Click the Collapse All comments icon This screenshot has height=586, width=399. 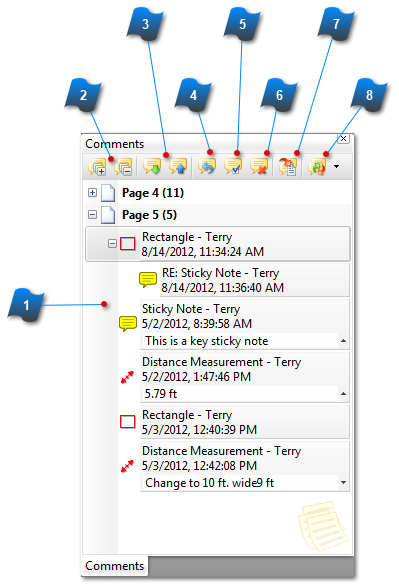124,167
